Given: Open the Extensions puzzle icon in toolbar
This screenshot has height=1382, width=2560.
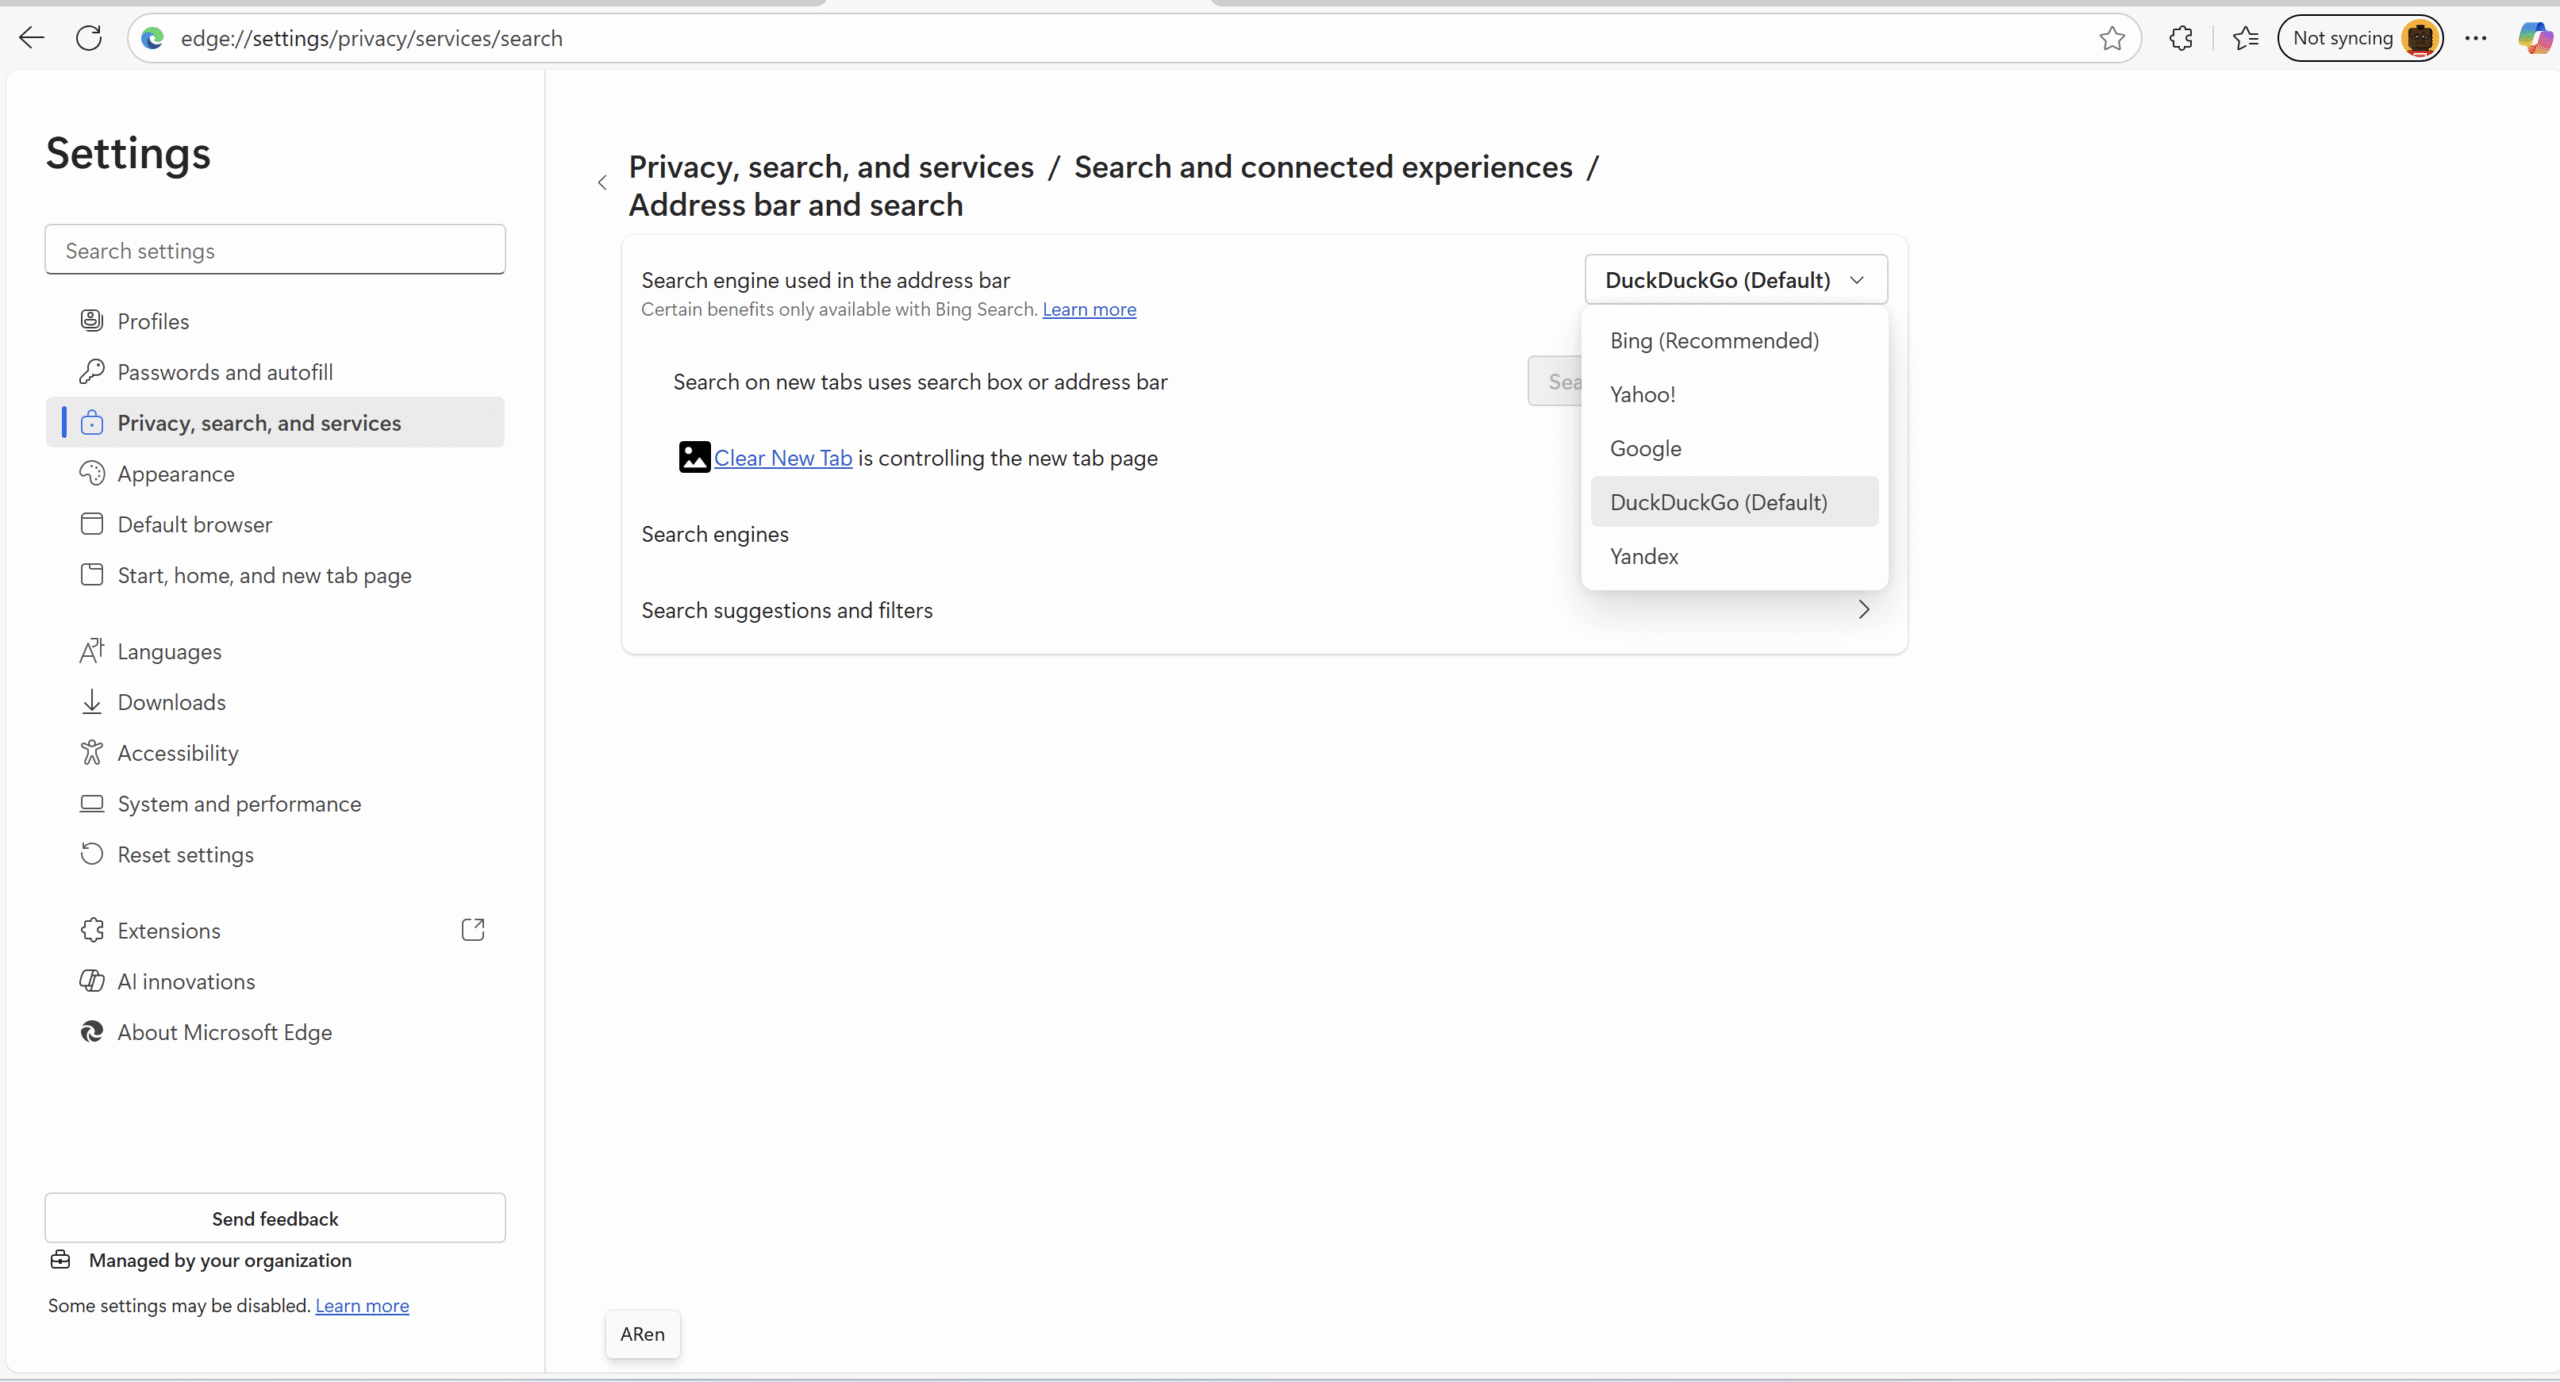Looking at the screenshot, I should tap(2181, 38).
